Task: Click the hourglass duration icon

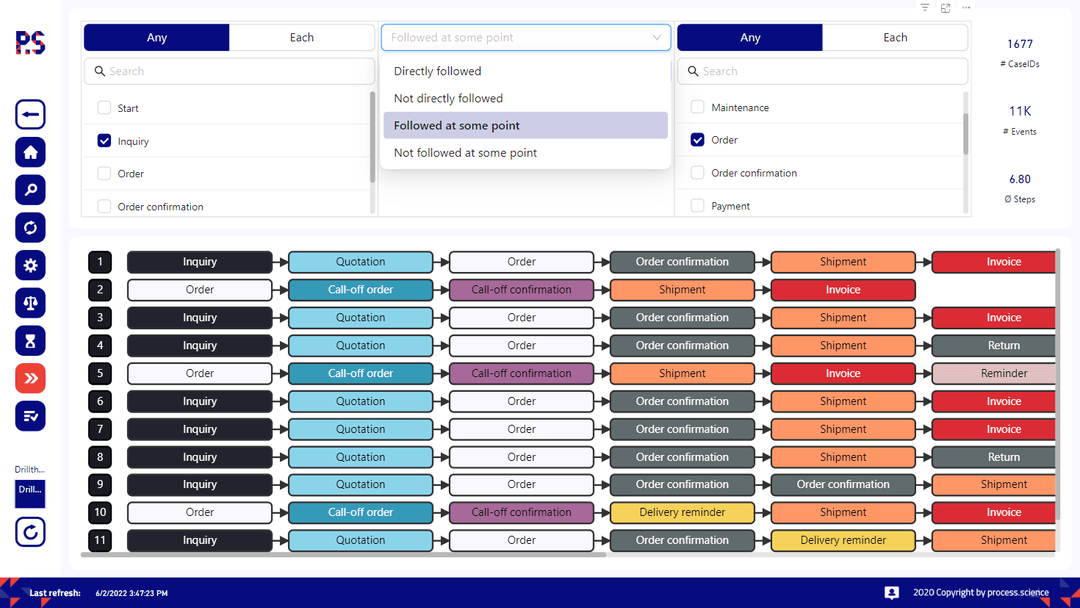Action: click(x=30, y=340)
